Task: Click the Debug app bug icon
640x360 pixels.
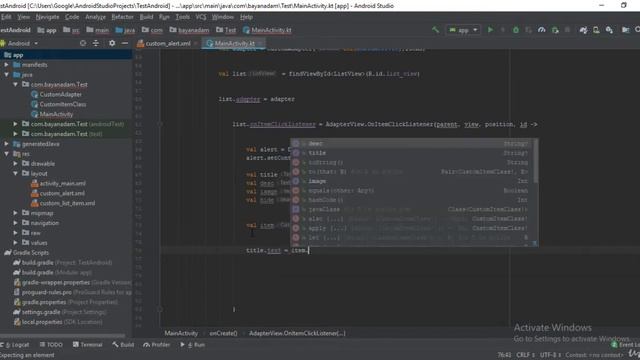Action: (x=516, y=30)
